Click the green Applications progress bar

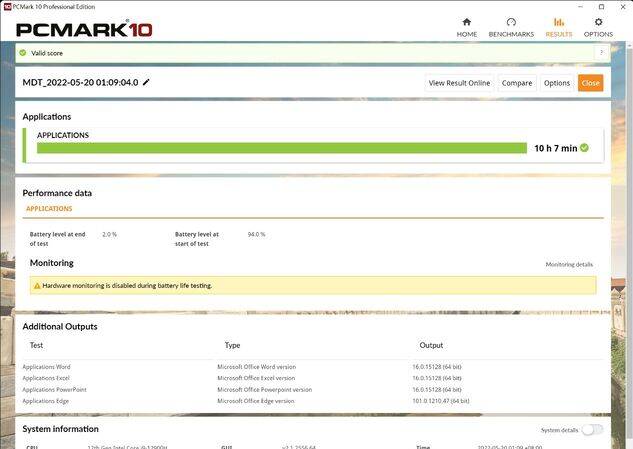282,148
